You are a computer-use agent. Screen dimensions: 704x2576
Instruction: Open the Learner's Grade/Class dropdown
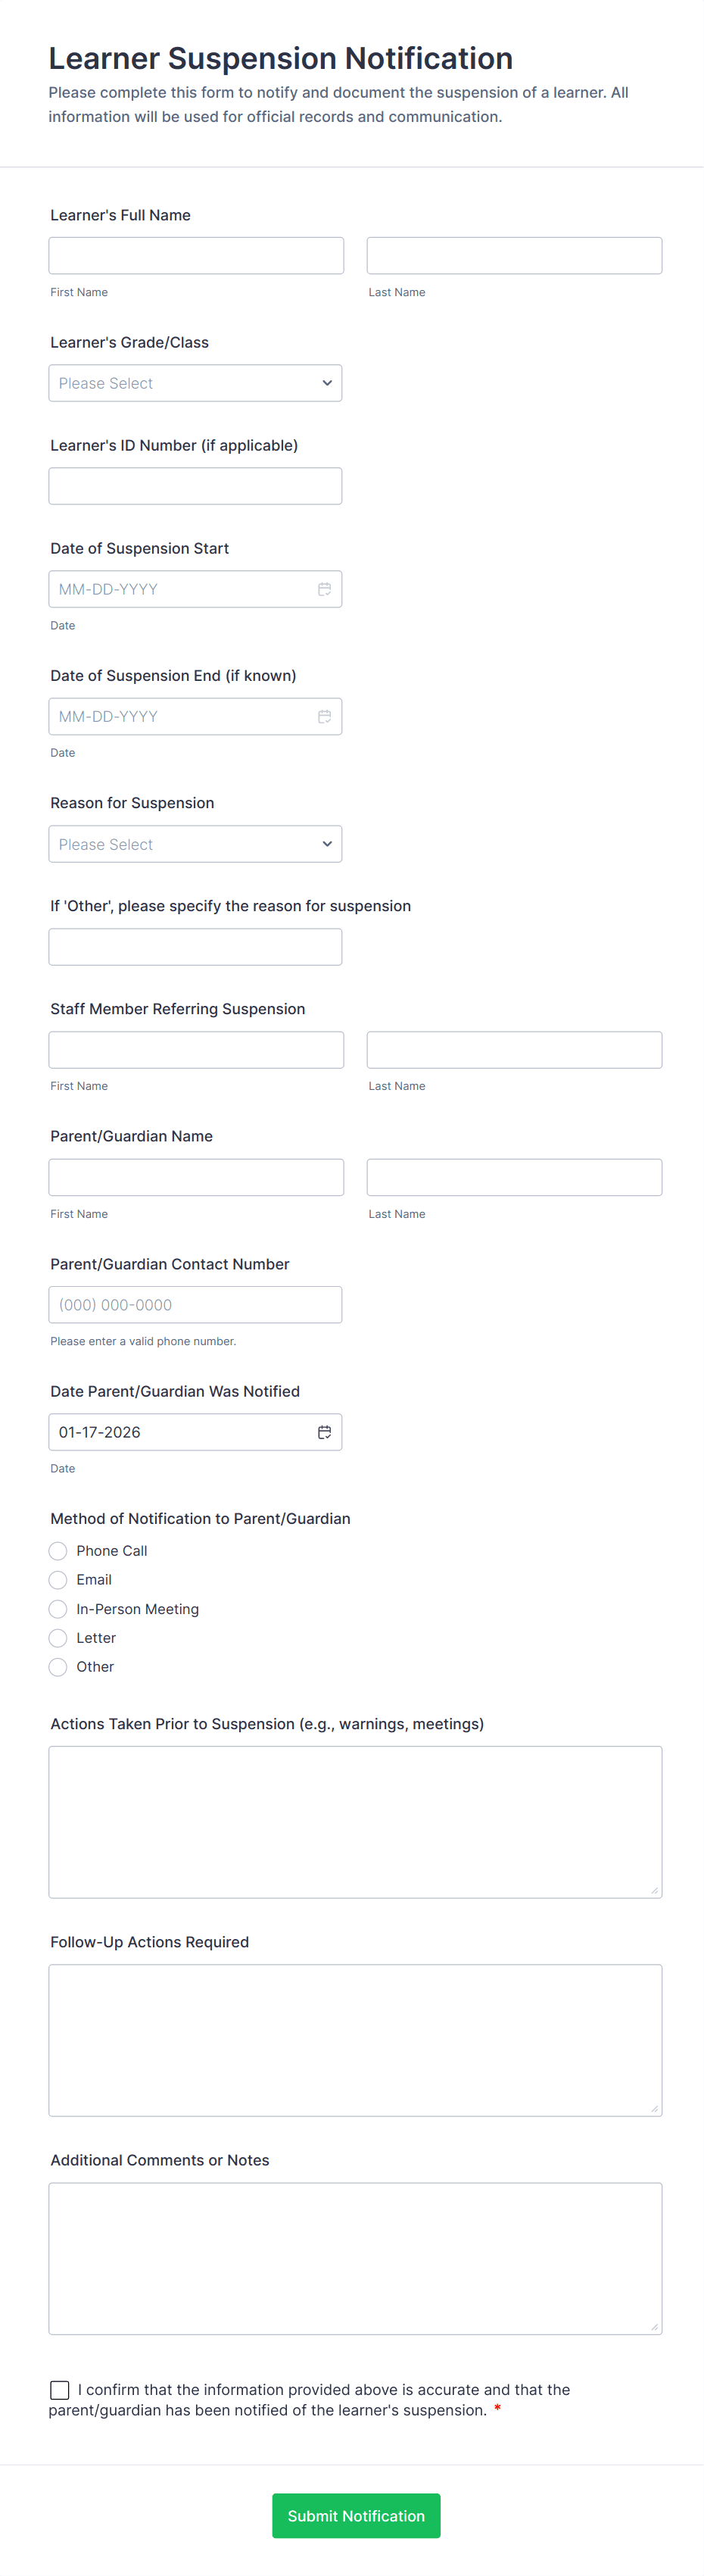(x=195, y=383)
